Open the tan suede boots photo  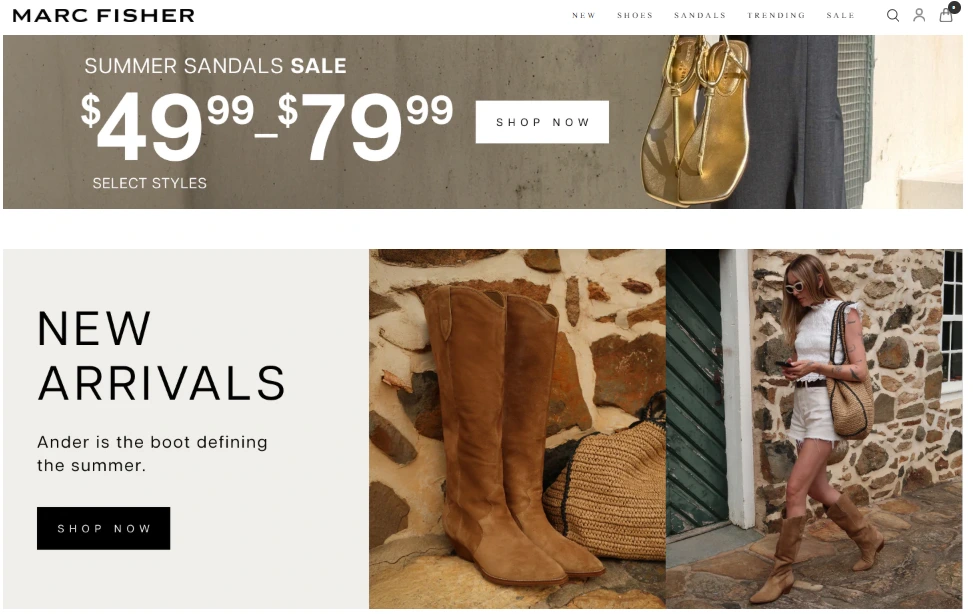point(517,429)
